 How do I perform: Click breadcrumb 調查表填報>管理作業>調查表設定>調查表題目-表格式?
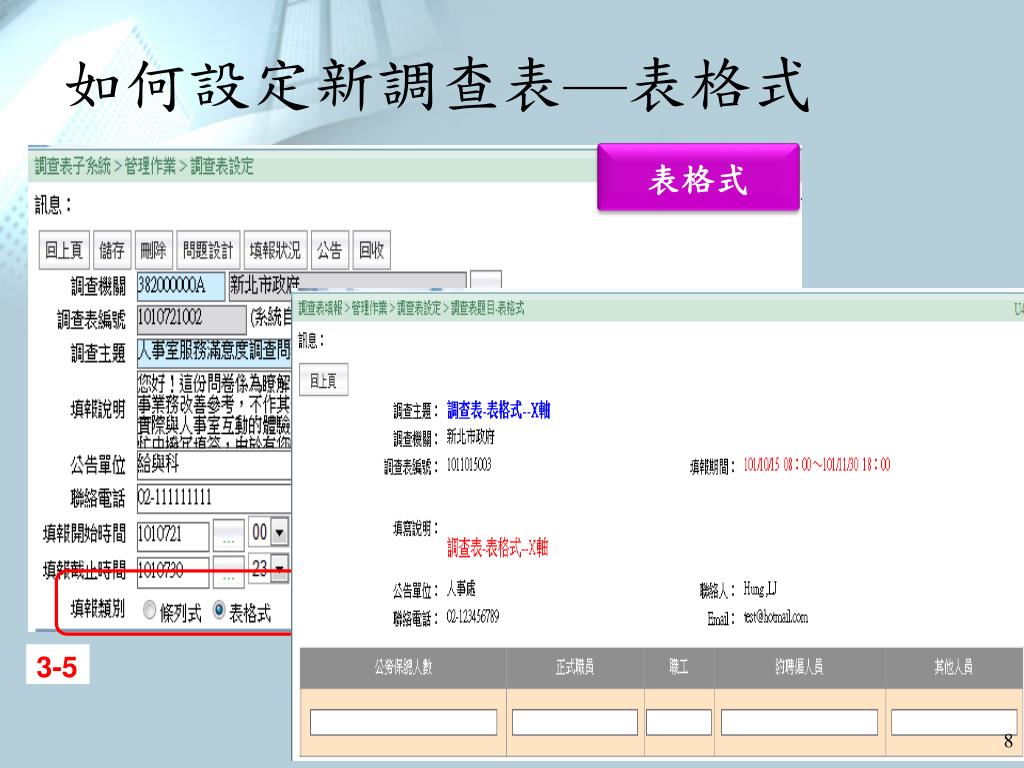411,308
